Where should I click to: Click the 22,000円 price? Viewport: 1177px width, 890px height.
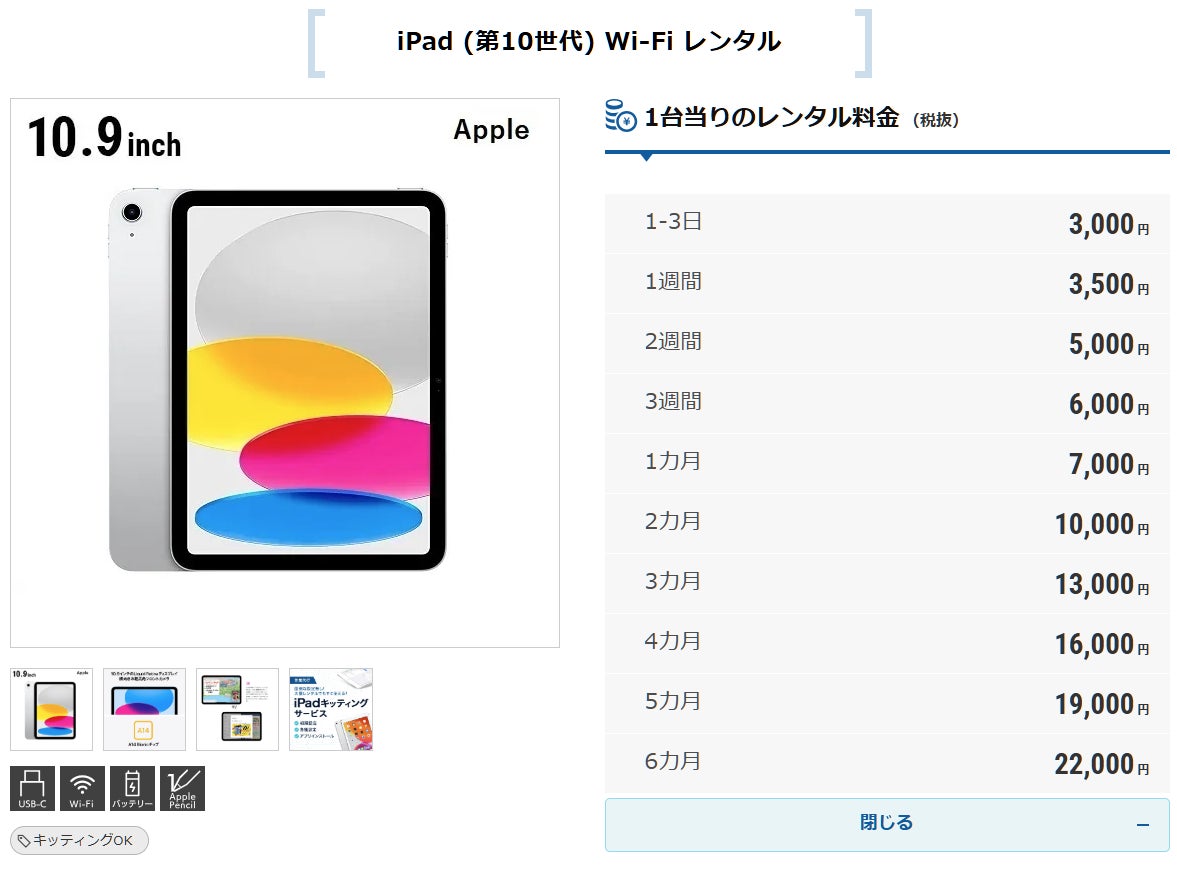click(1102, 765)
